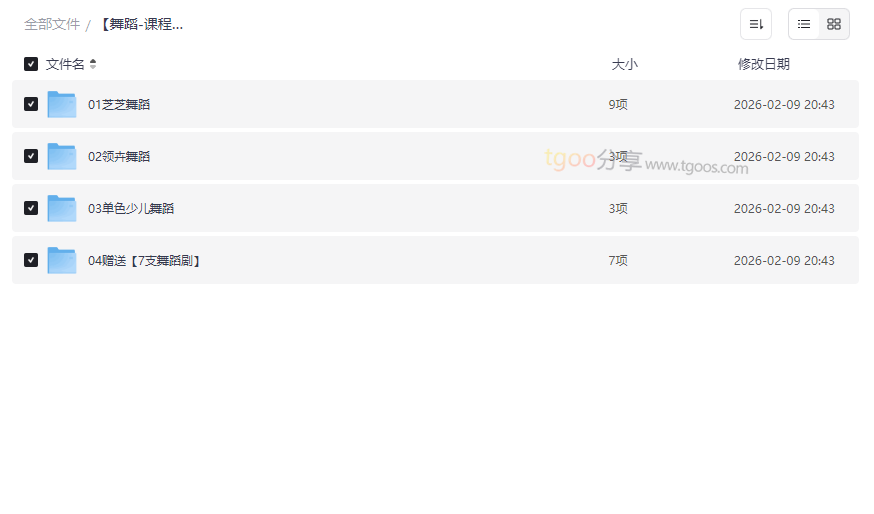Select the 03单色少儿舞蹈 row date

784,208
